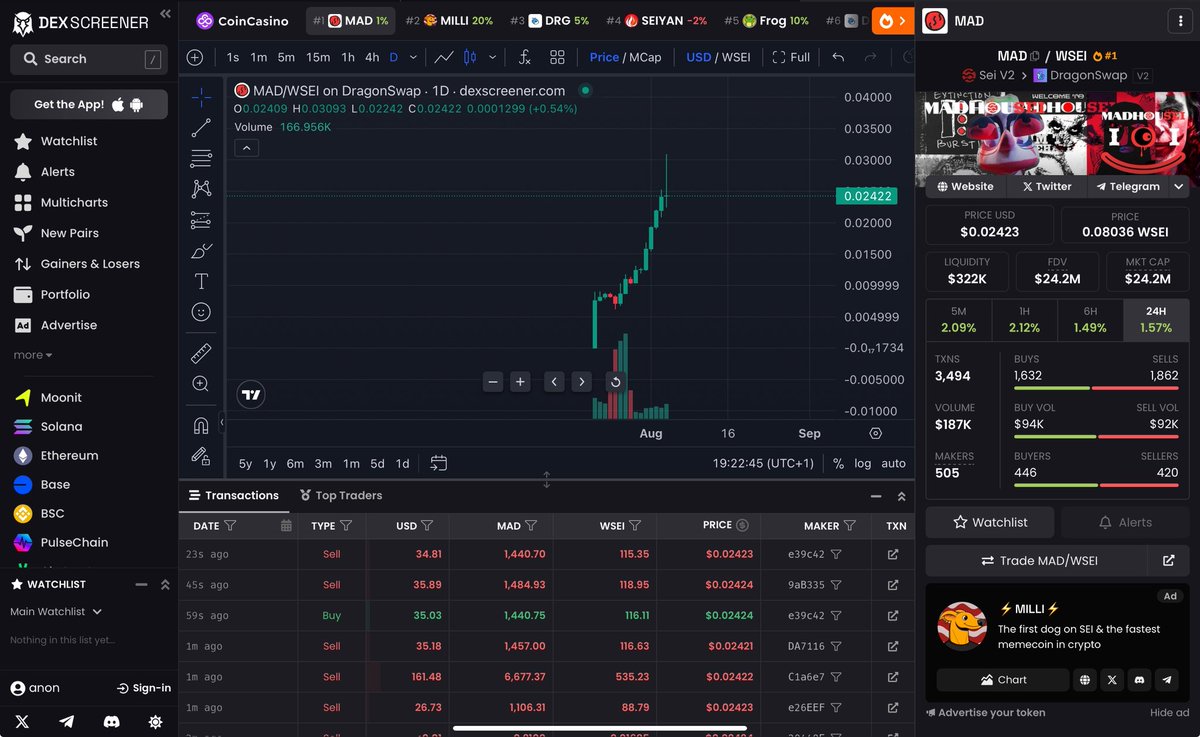Open external link for e39c42 sell transaction at 23s ago
Screen dimensions: 1200x737
click(893, 554)
